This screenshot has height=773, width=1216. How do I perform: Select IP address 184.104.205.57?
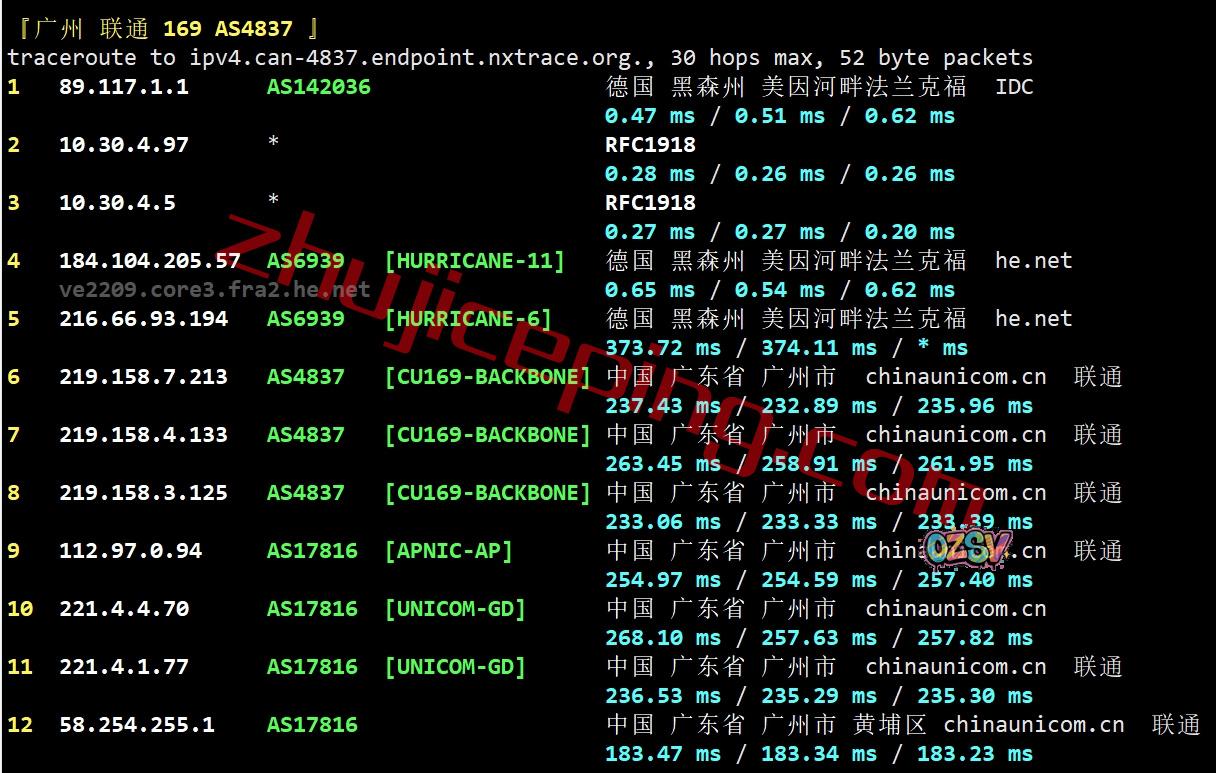(150, 261)
